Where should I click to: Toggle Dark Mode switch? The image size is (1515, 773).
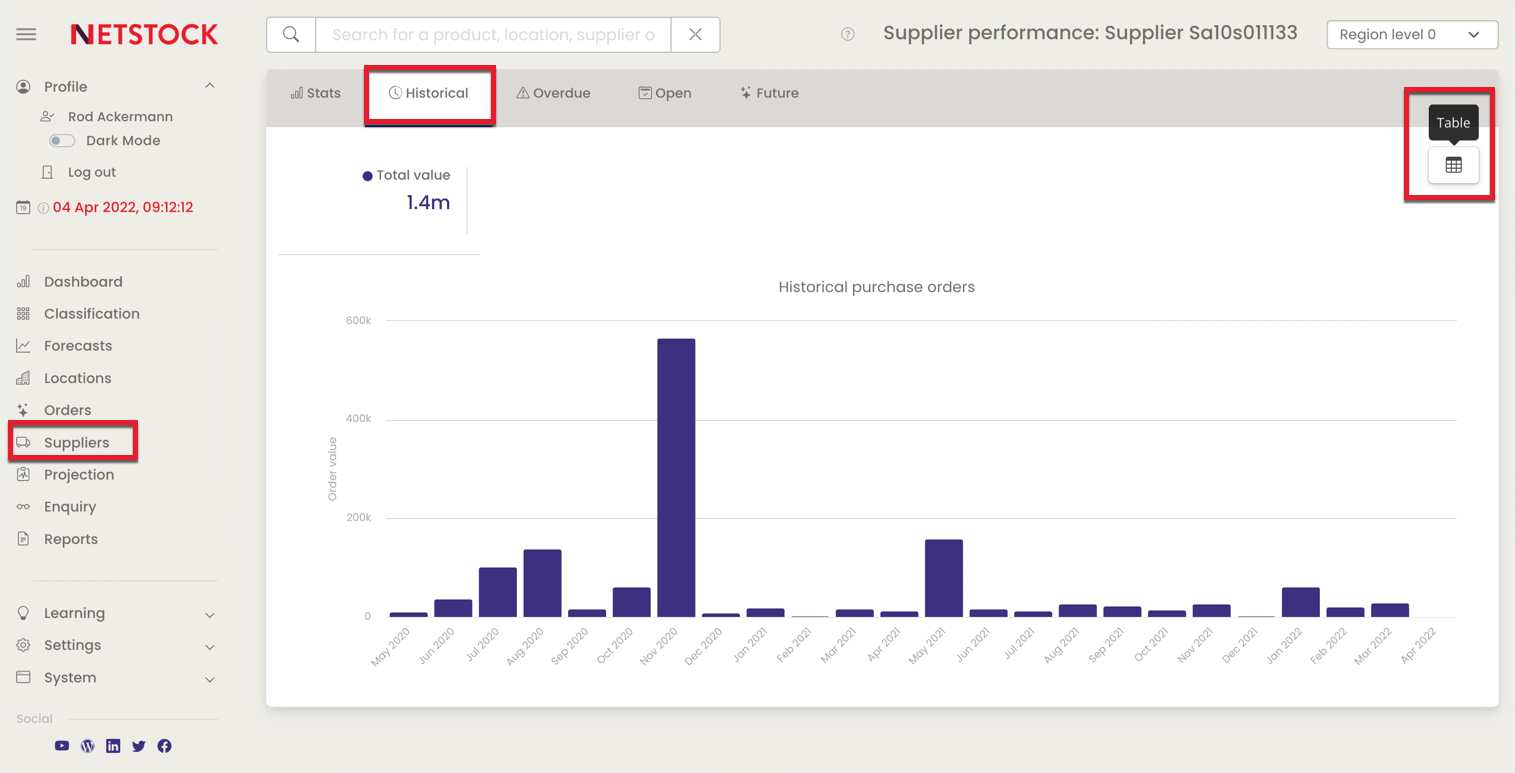pos(61,140)
